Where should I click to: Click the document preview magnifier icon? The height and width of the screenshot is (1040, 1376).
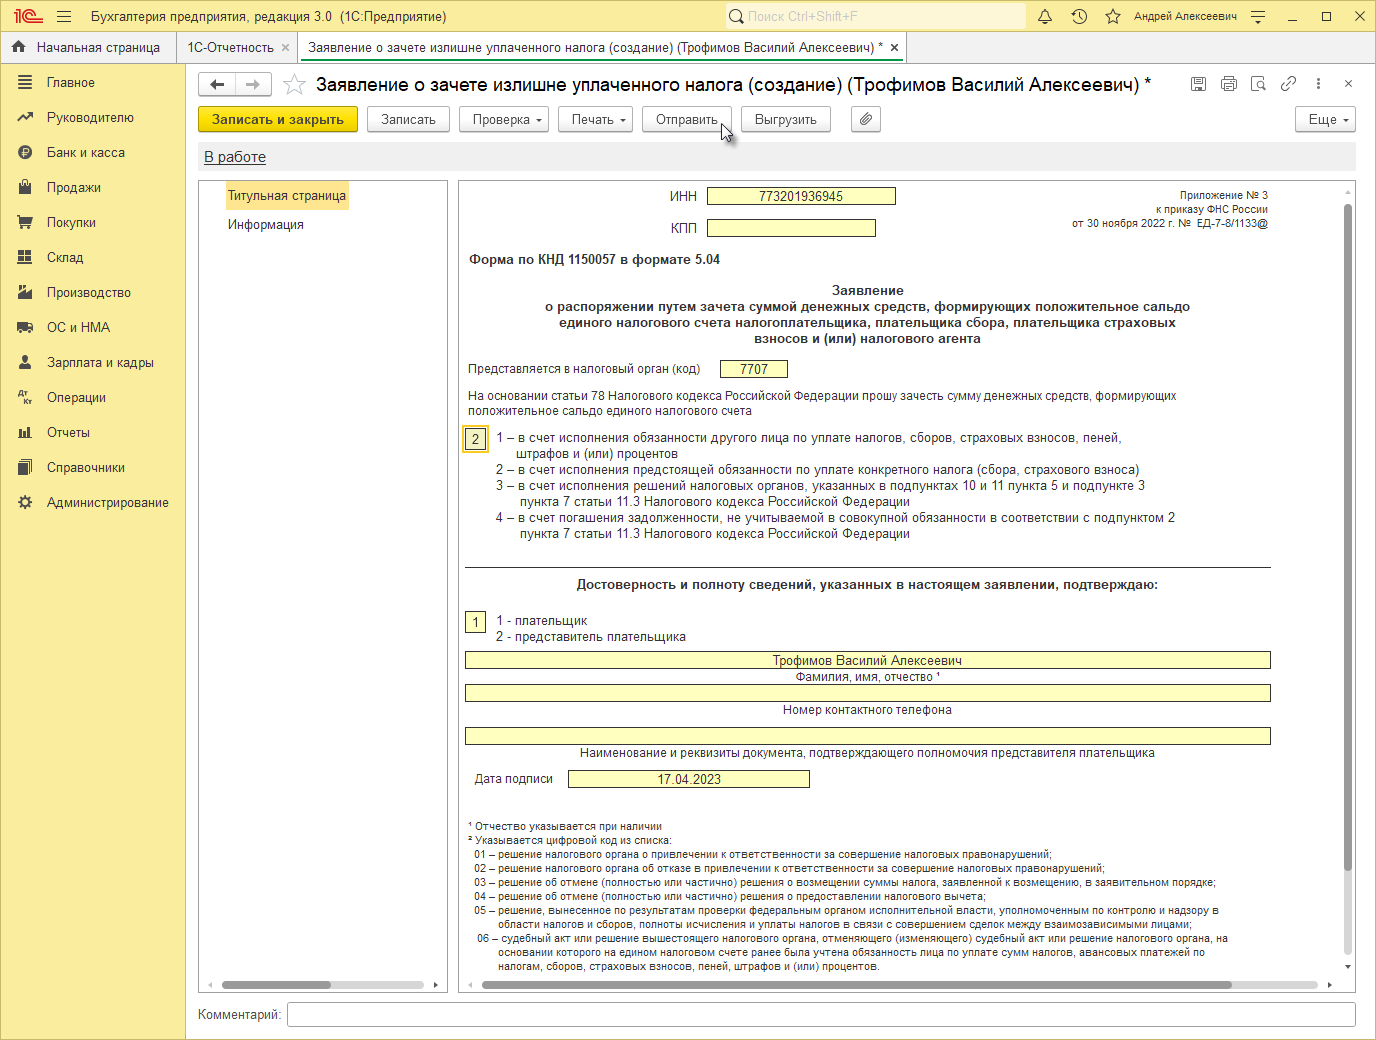(x=1259, y=84)
